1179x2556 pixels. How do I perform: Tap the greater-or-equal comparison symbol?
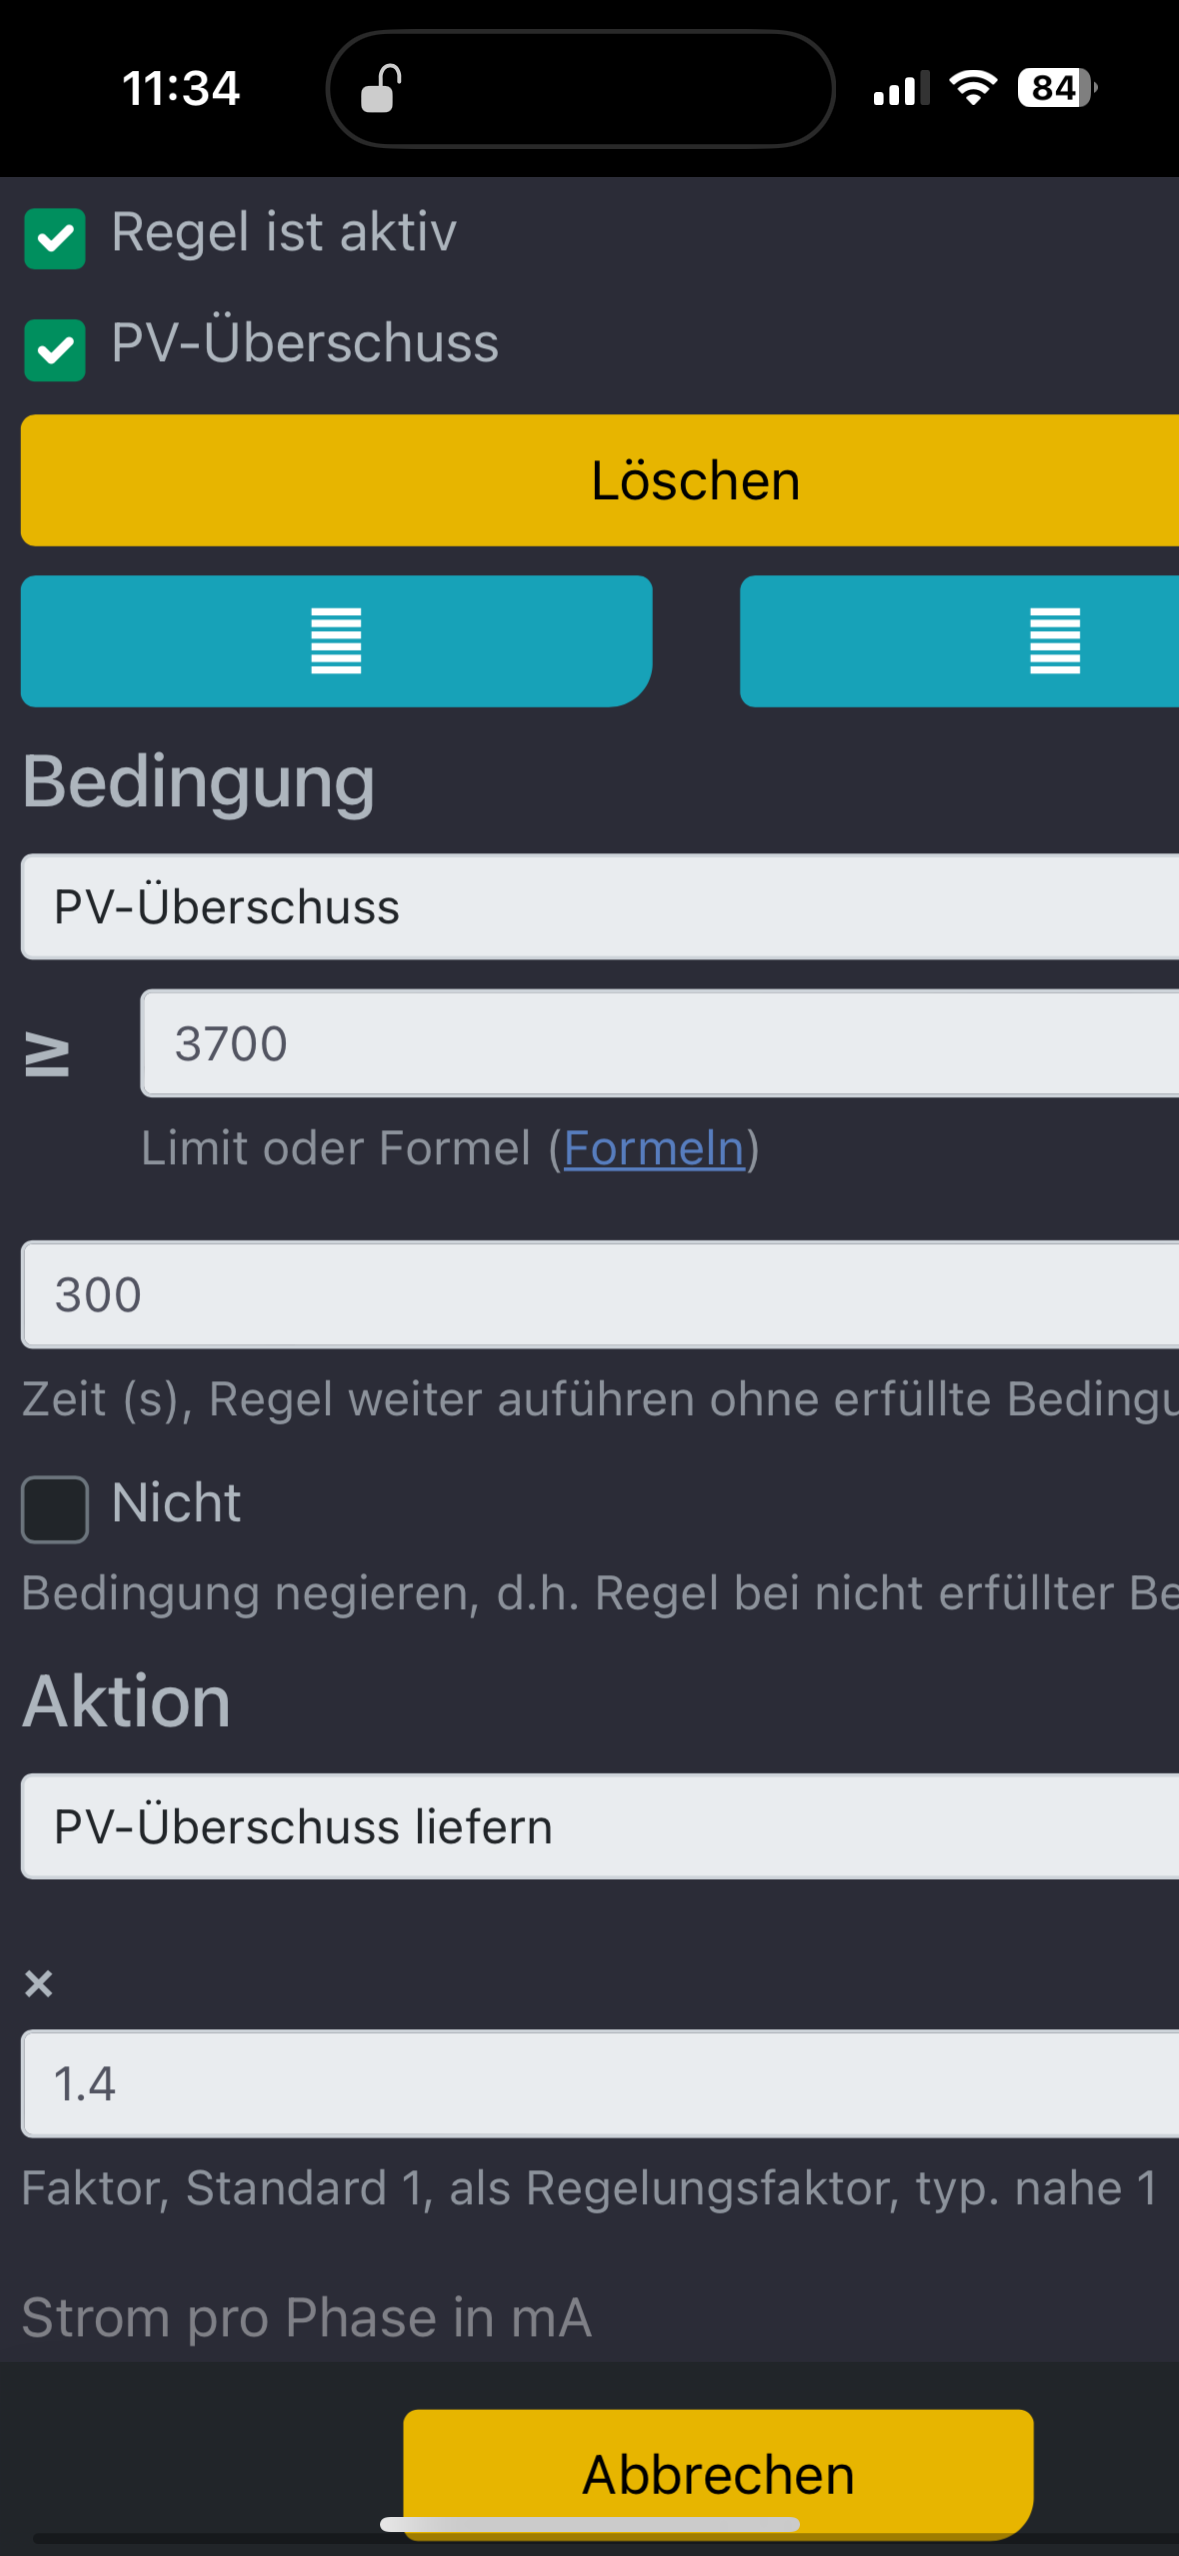47,1055
